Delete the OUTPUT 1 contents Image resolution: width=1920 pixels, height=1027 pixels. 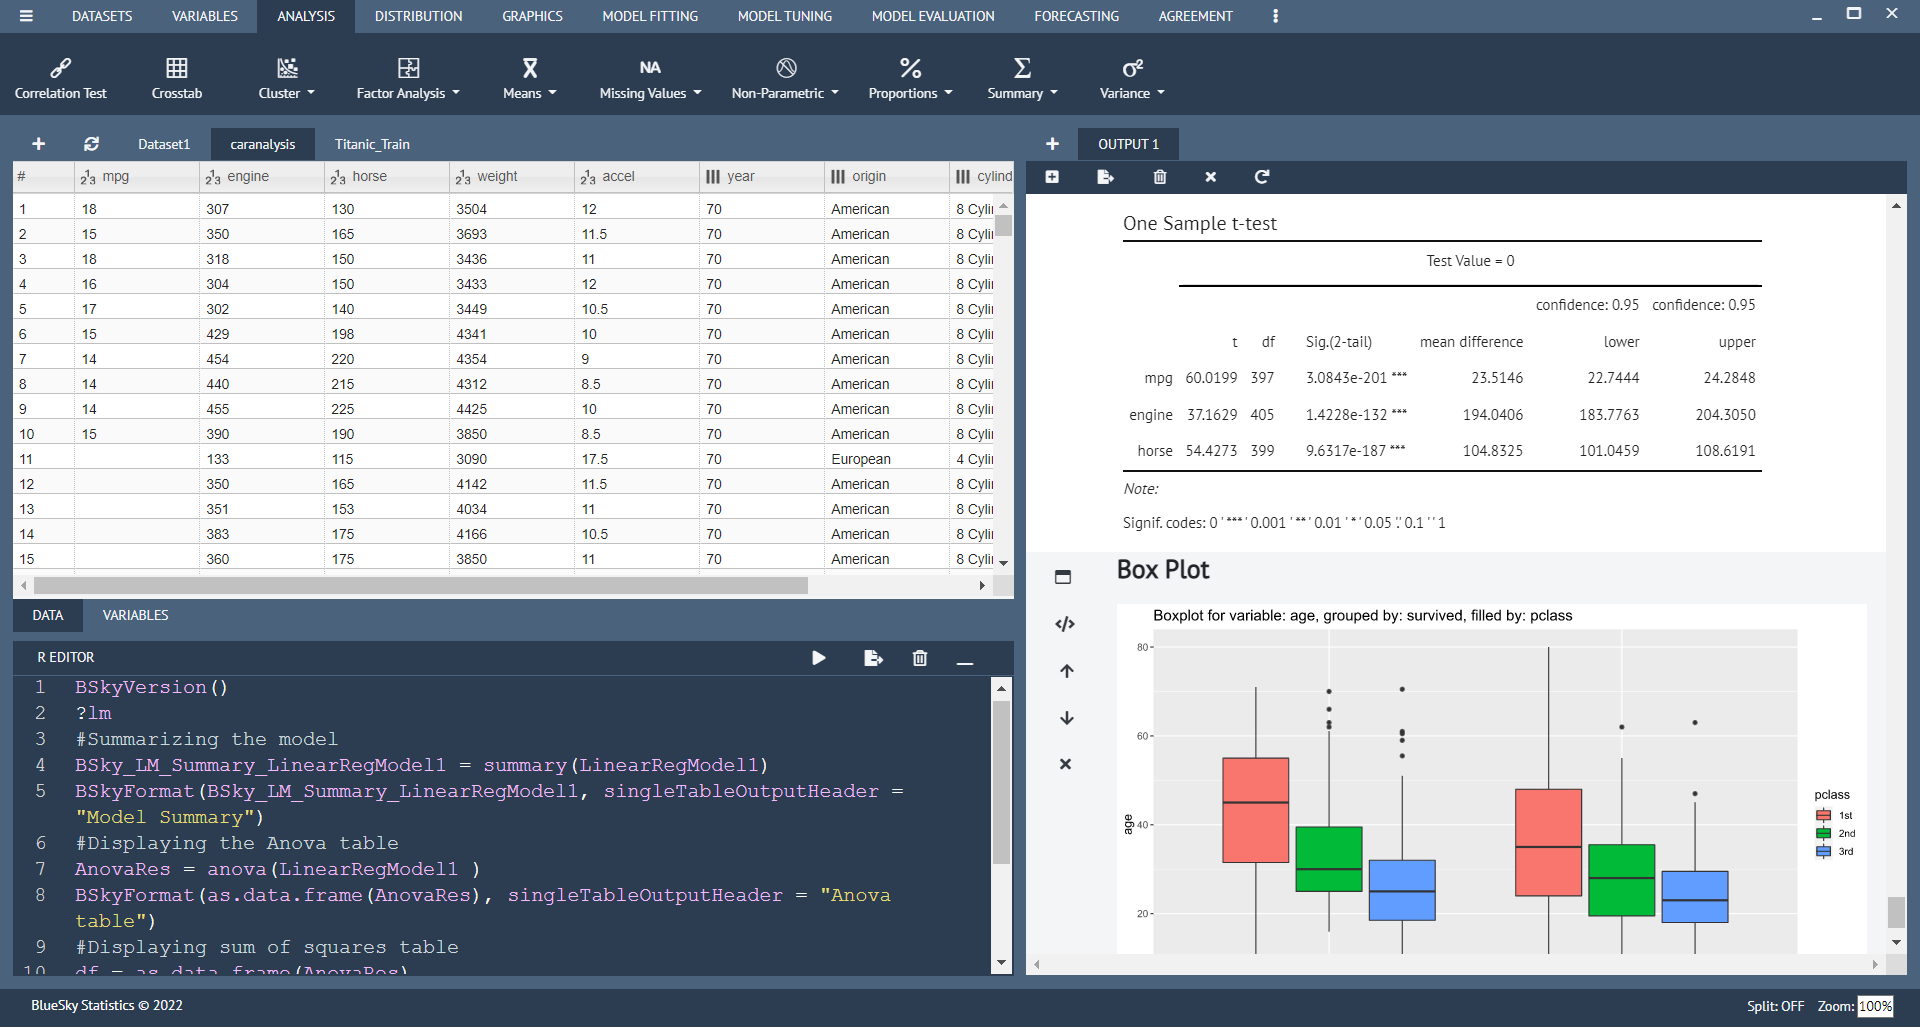1160,177
